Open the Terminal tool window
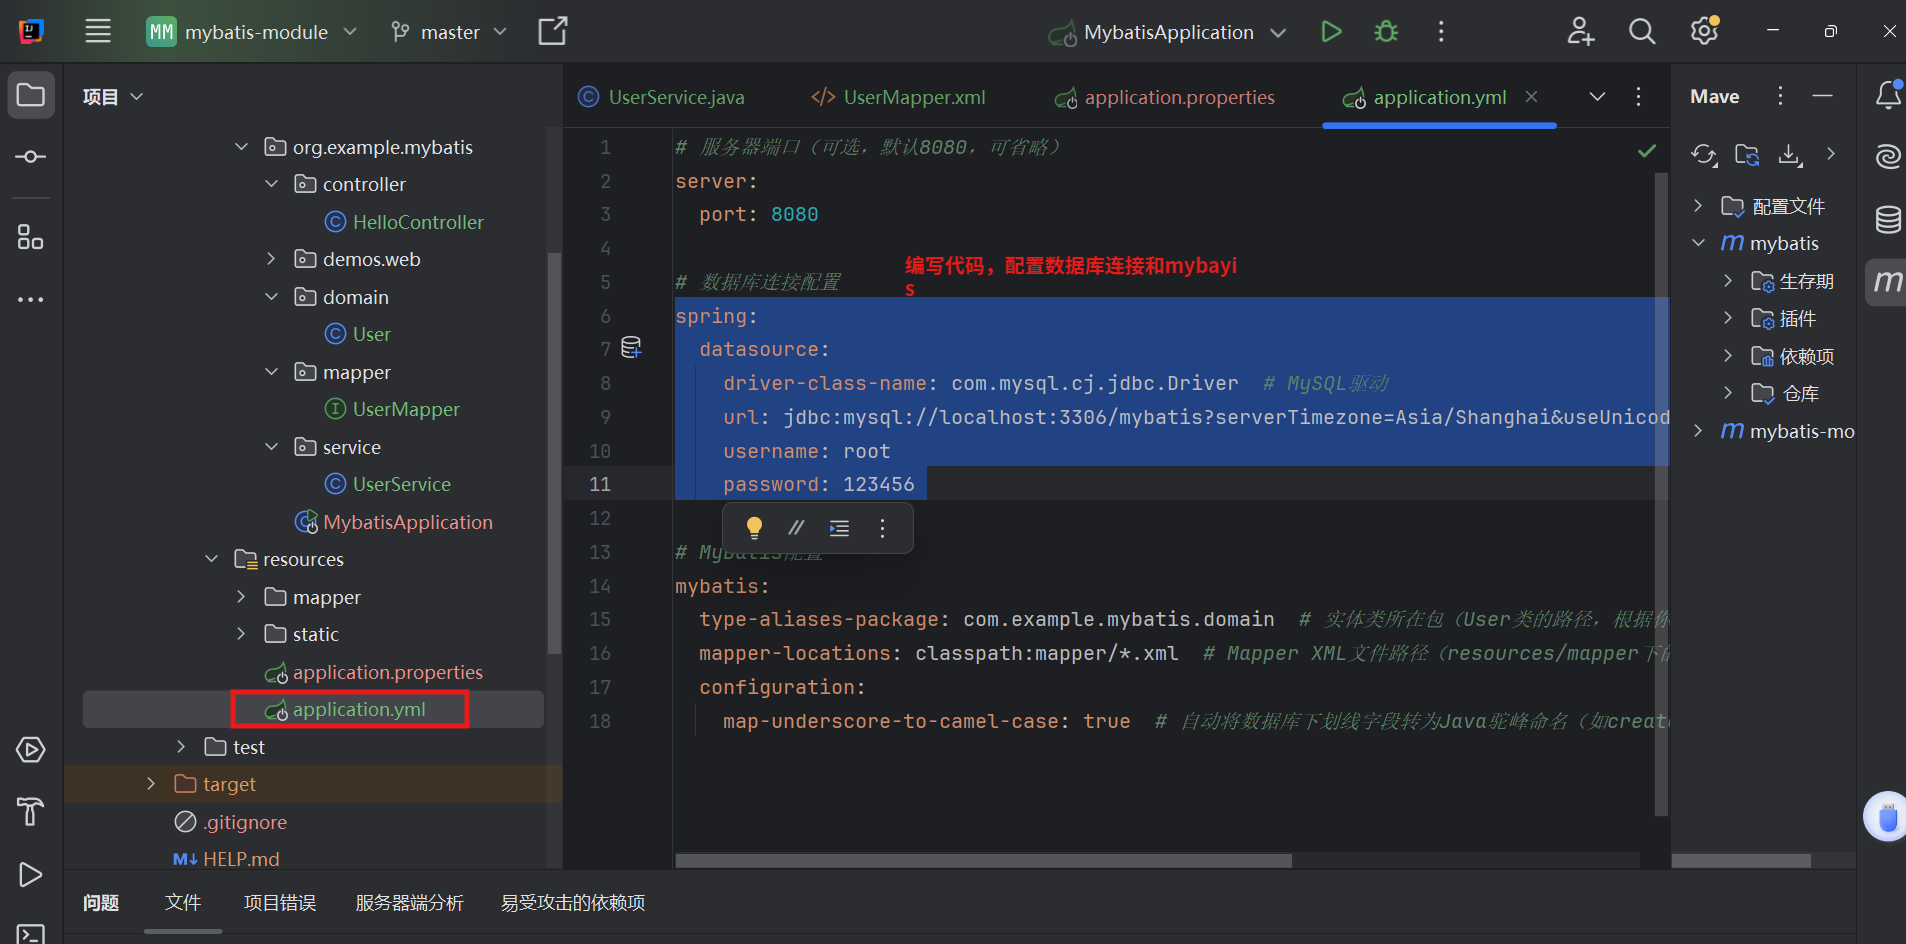Viewport: 1906px width, 944px height. point(31,934)
